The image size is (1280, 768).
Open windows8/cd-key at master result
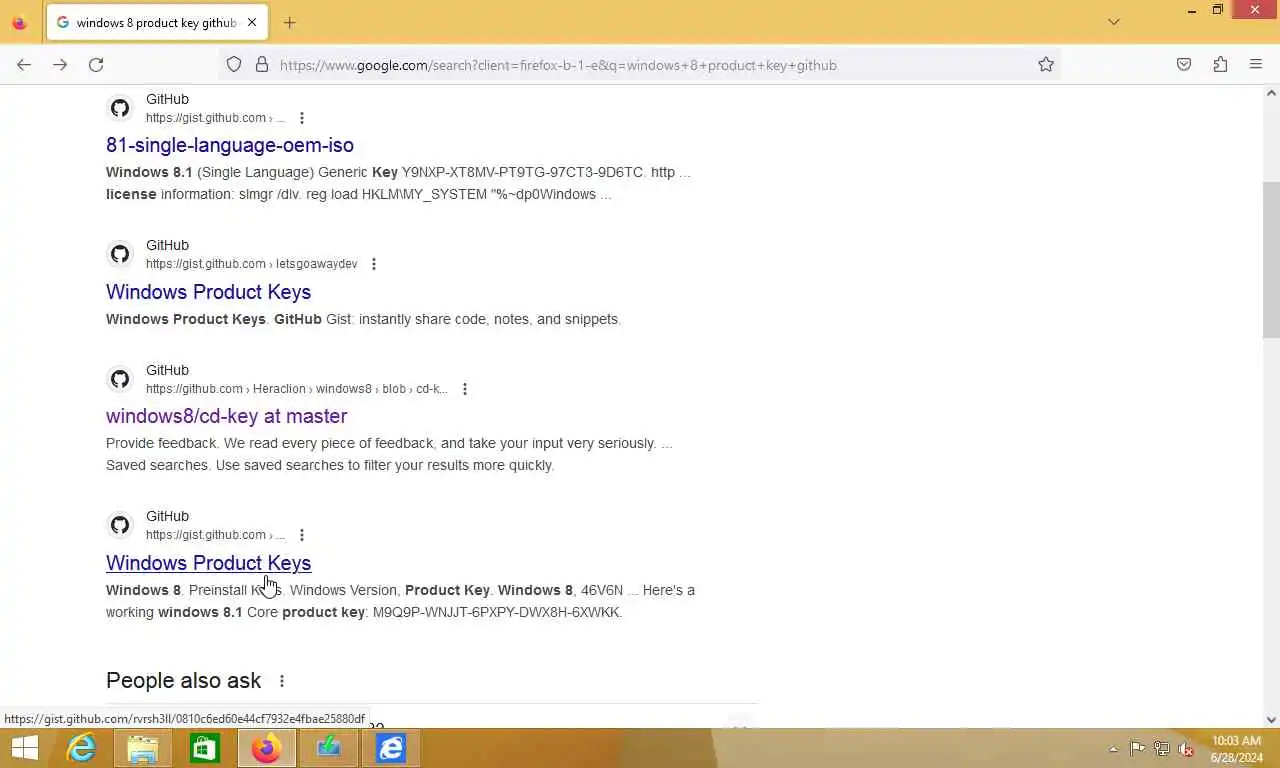point(226,416)
